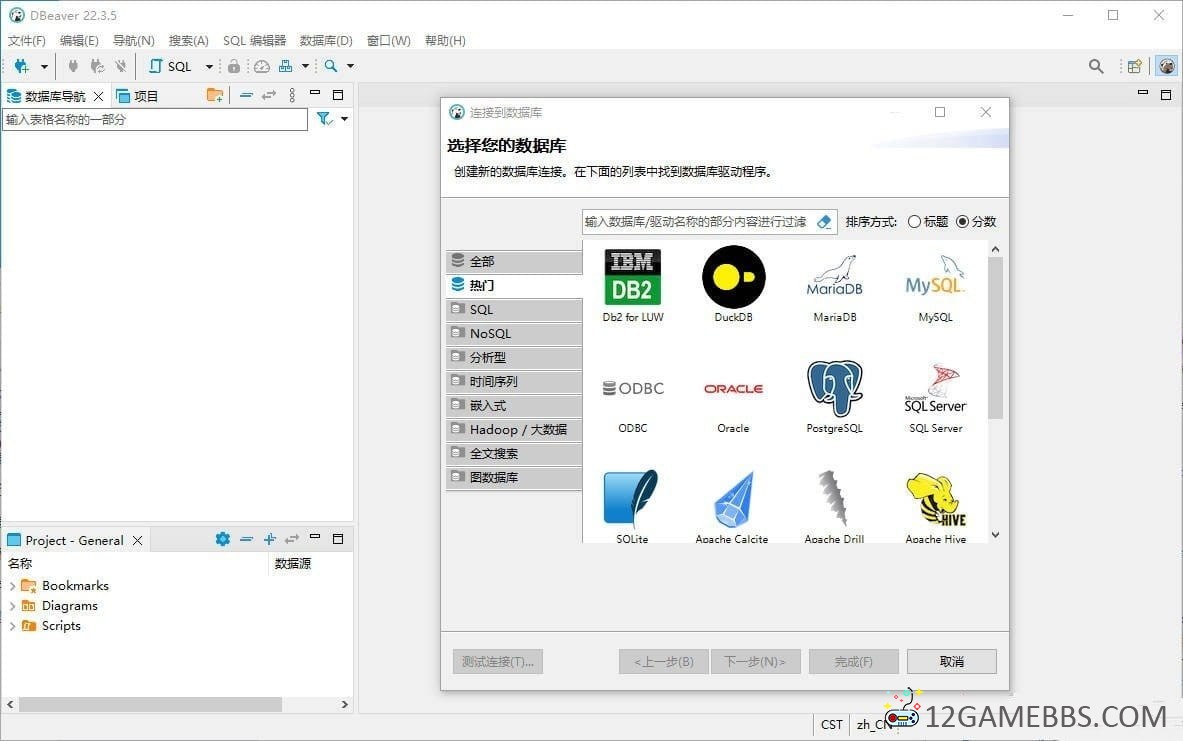Expand the Diagrams tree node
1183x741 pixels.
[12, 606]
